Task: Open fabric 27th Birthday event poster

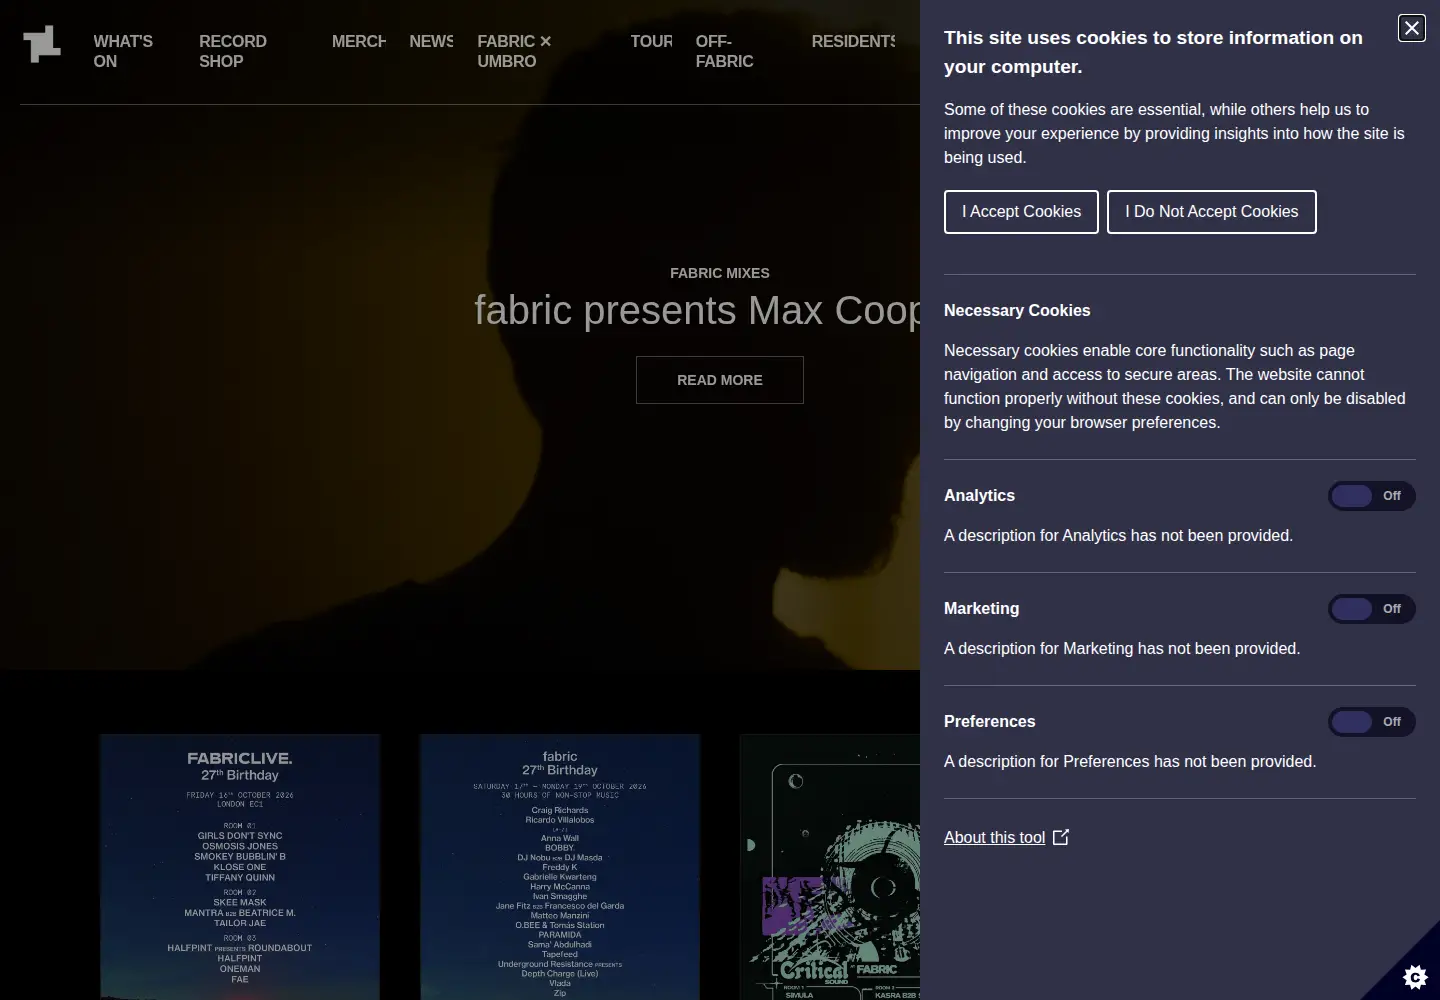Action: point(560,867)
